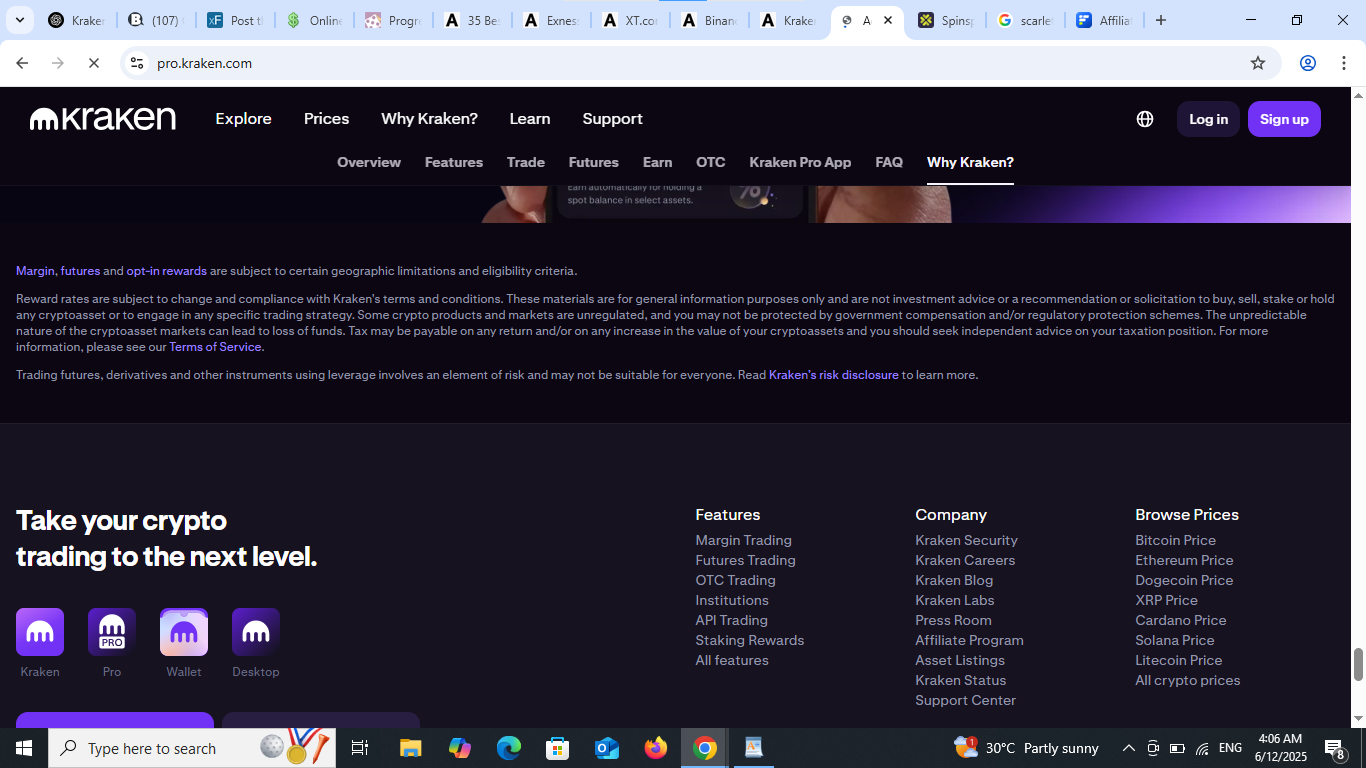Open the Windows Start menu
Screen dimensions: 1366x768
(24, 748)
